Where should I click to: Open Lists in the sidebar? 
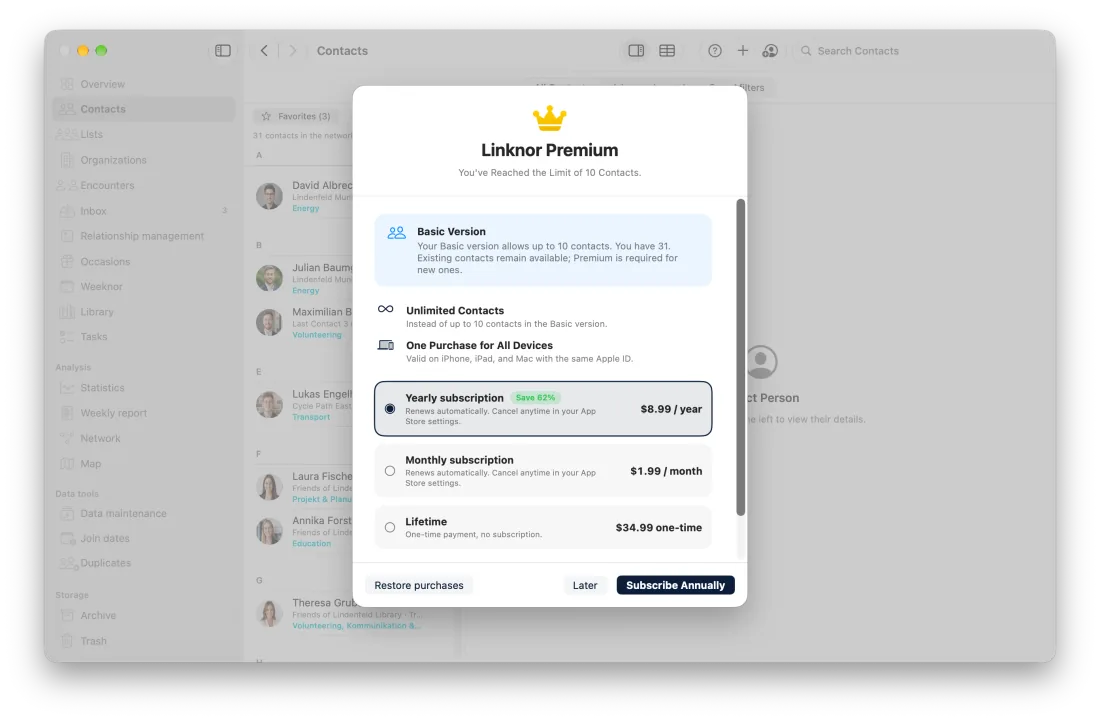[x=144, y=134]
